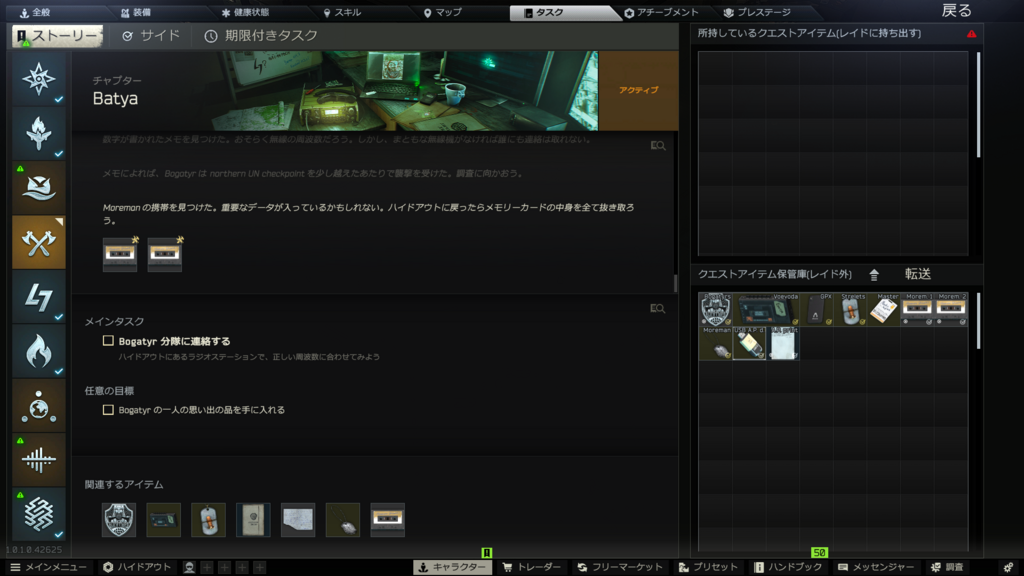Open the 期限付きタスク tab
This screenshot has height=576, width=1024.
coord(261,36)
